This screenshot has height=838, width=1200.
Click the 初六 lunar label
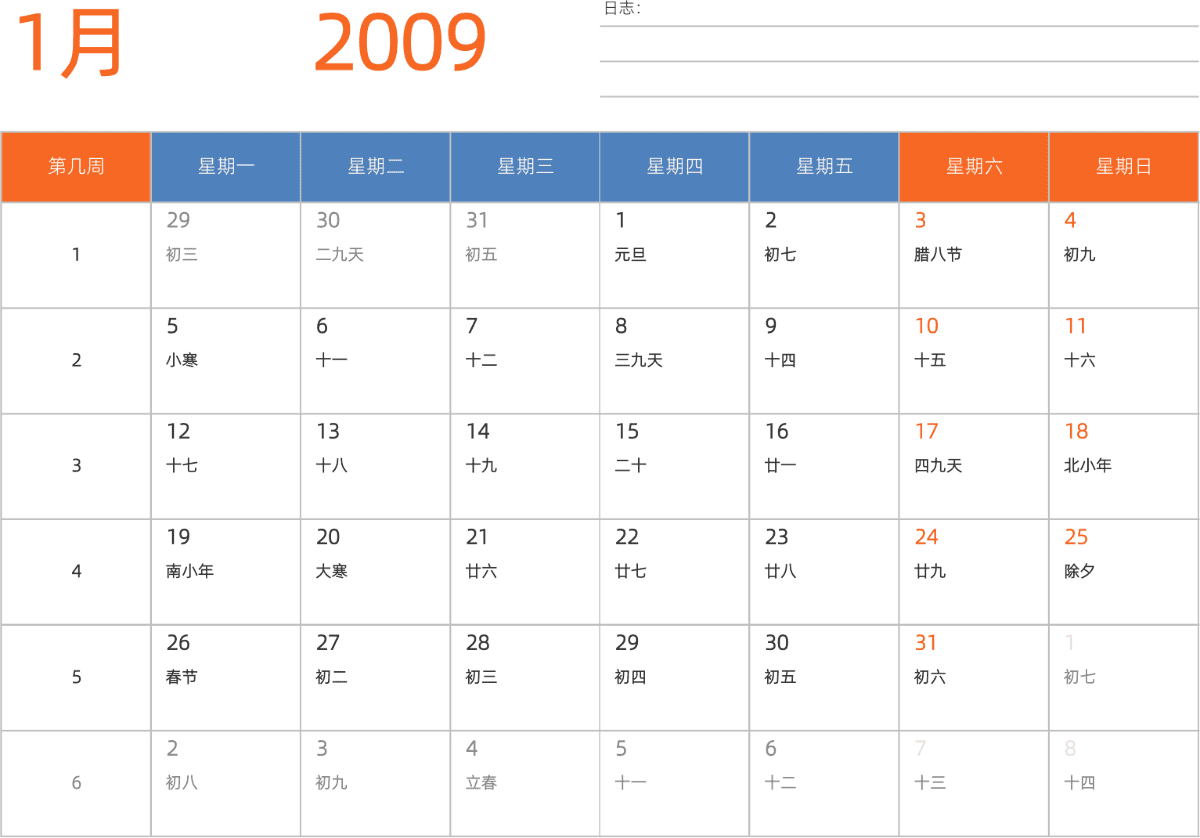click(x=930, y=678)
